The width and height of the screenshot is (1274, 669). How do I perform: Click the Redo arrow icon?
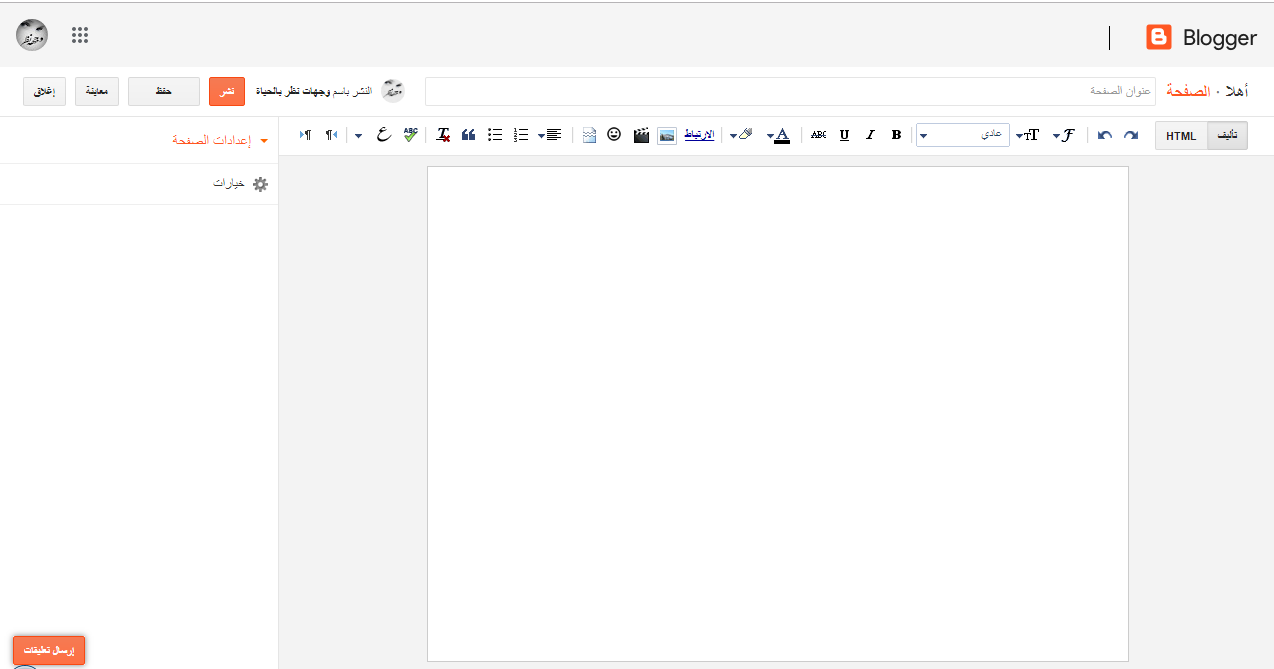(1131, 135)
